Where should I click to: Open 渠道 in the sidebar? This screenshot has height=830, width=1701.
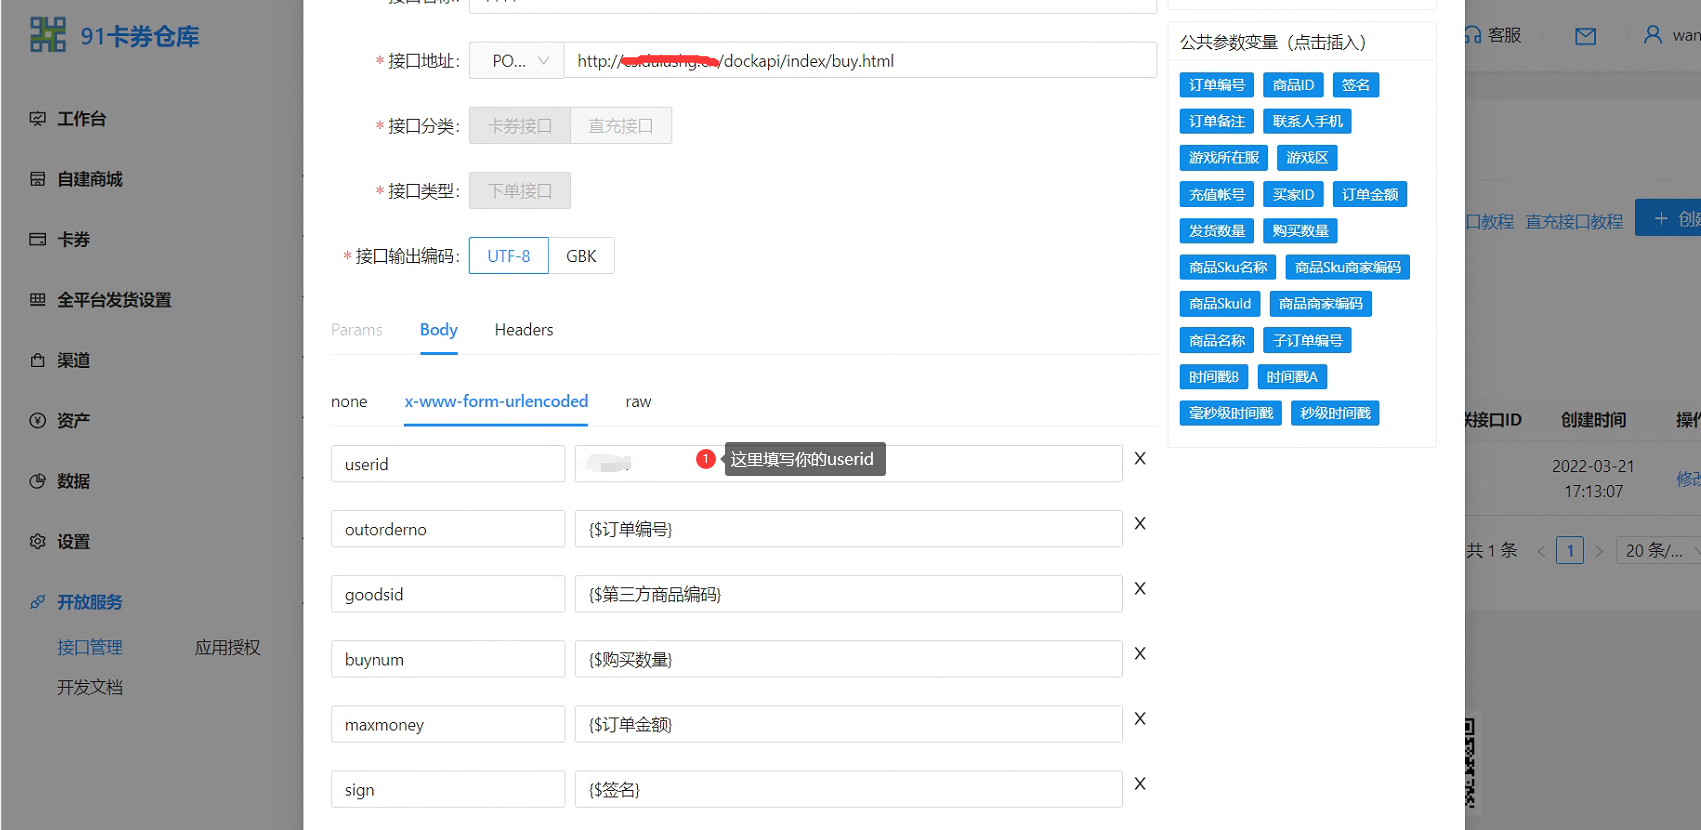pos(73,360)
